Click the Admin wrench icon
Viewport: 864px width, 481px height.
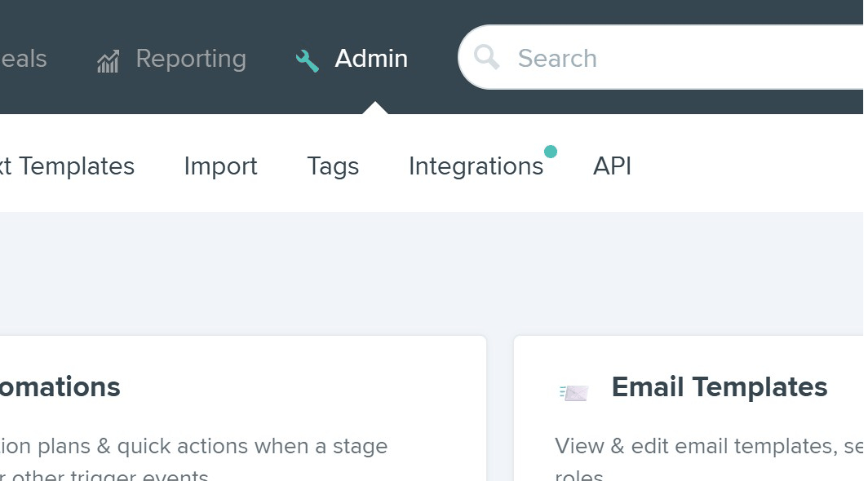pos(307,61)
